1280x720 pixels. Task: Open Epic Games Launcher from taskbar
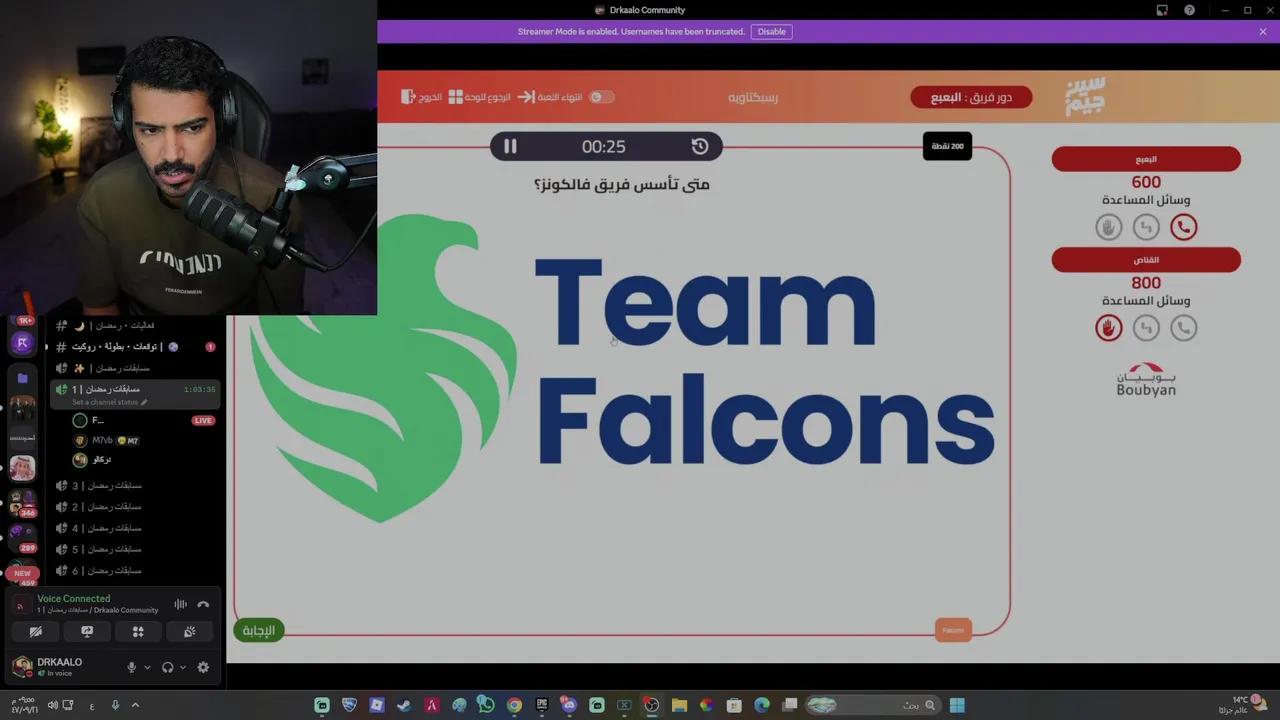[x=542, y=705]
